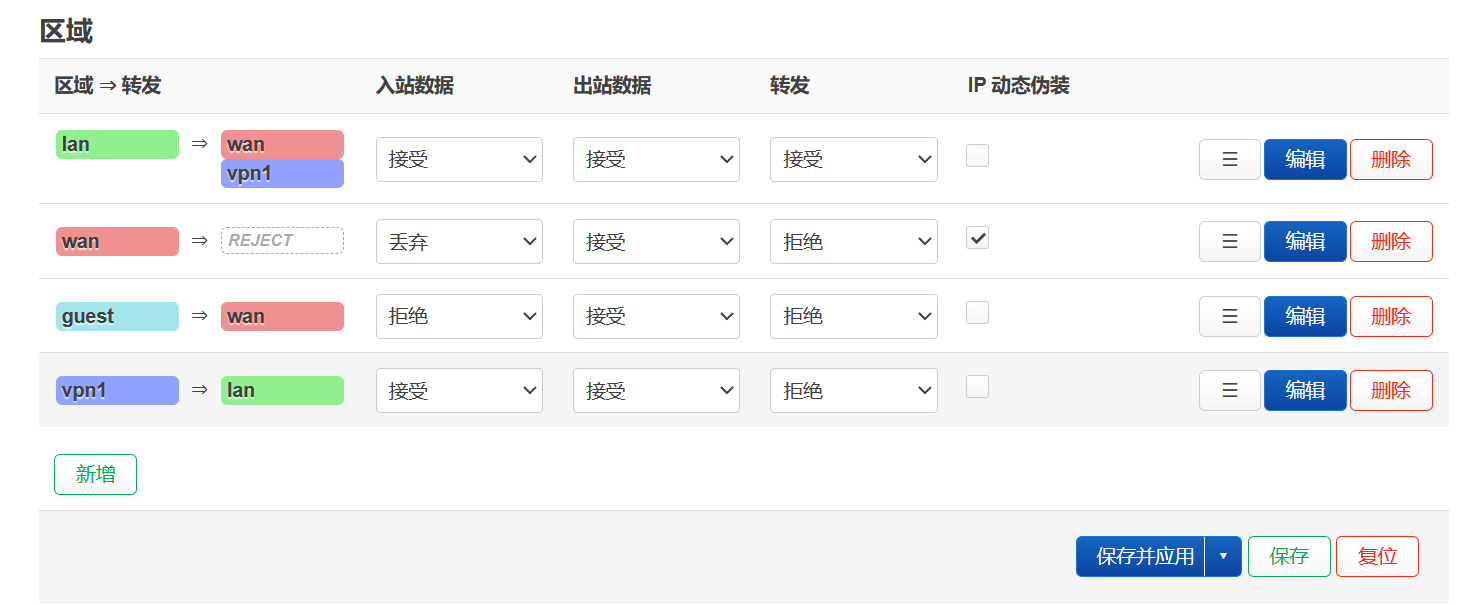Viewport: 1475px width, 605px height.
Task: Click the 区域 ⇒ 转发 column header
Action: [x=107, y=86]
